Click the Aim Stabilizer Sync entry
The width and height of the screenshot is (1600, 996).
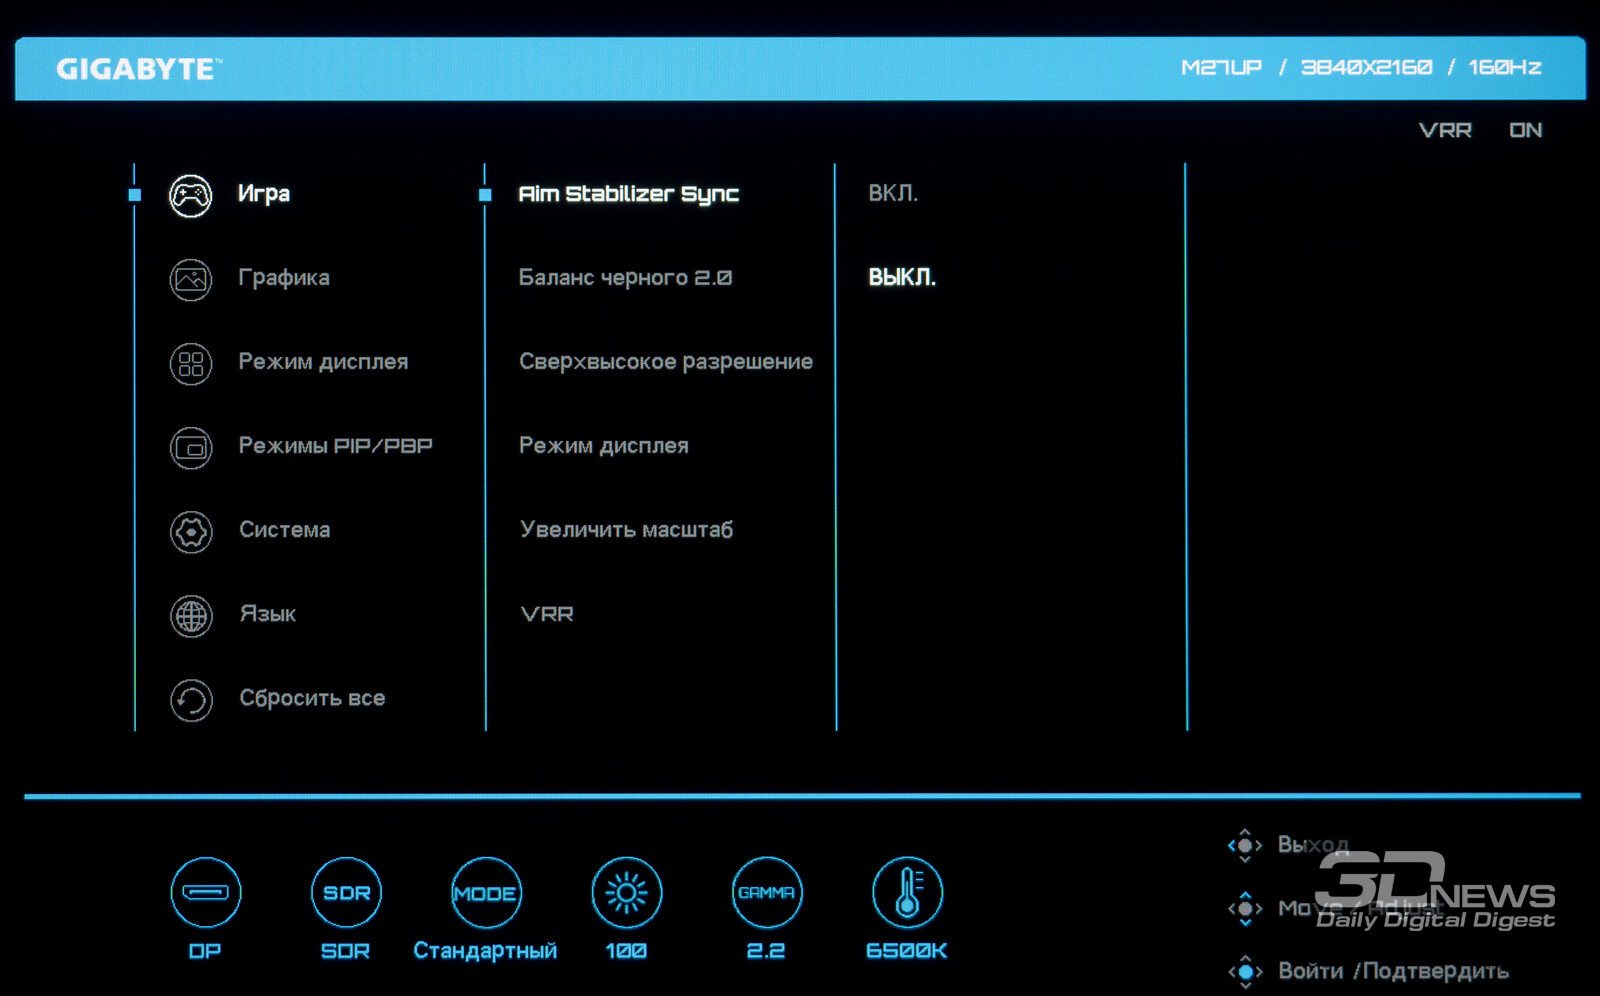point(628,194)
